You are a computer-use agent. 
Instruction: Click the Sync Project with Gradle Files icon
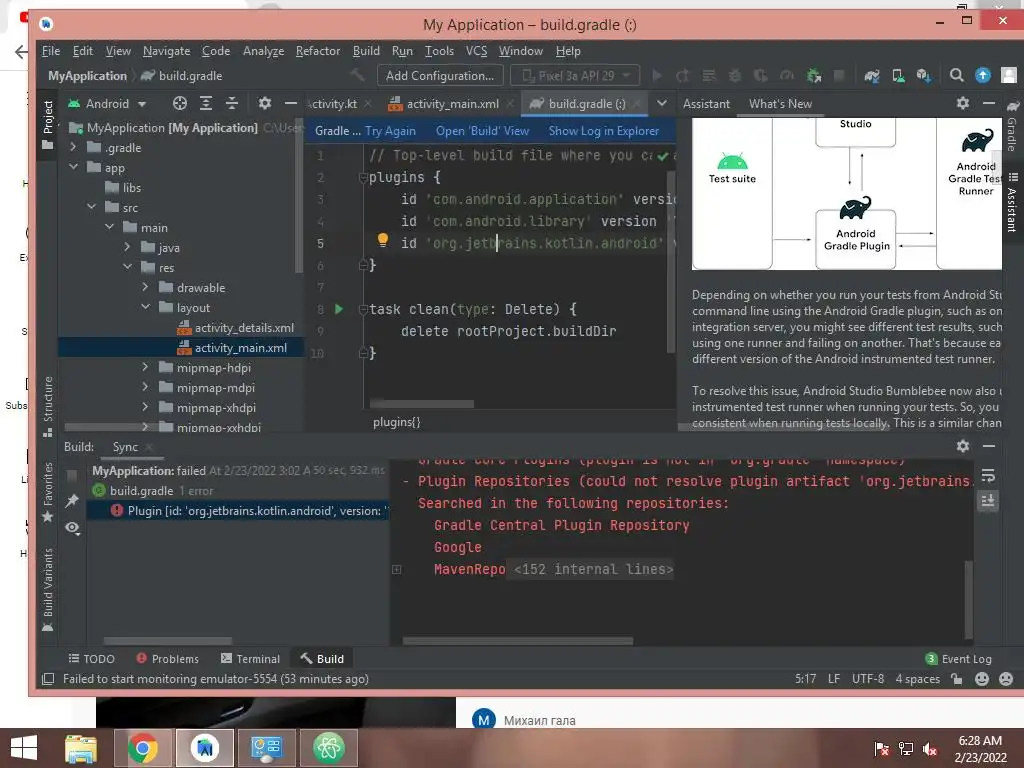[872, 76]
